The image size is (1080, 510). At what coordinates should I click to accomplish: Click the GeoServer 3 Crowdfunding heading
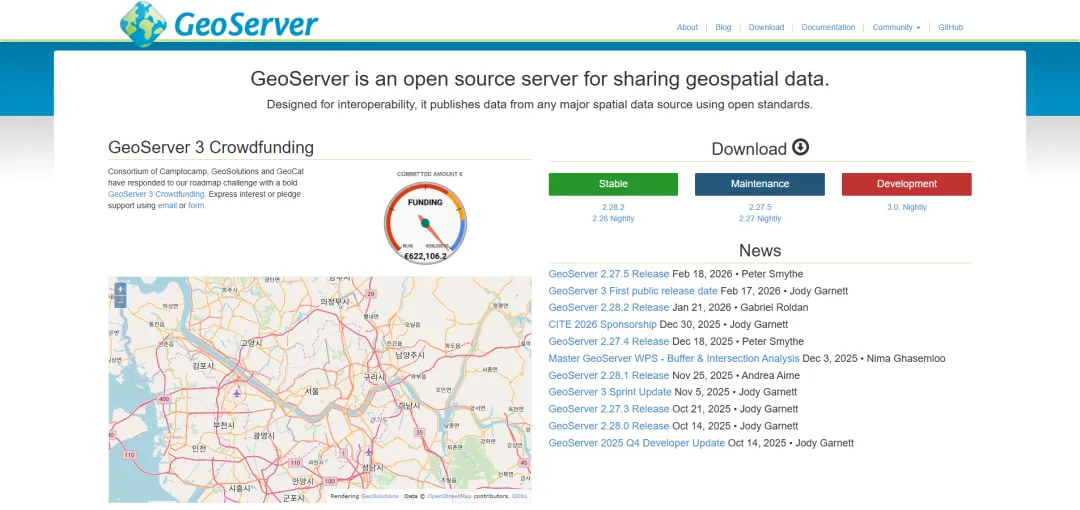(x=211, y=147)
